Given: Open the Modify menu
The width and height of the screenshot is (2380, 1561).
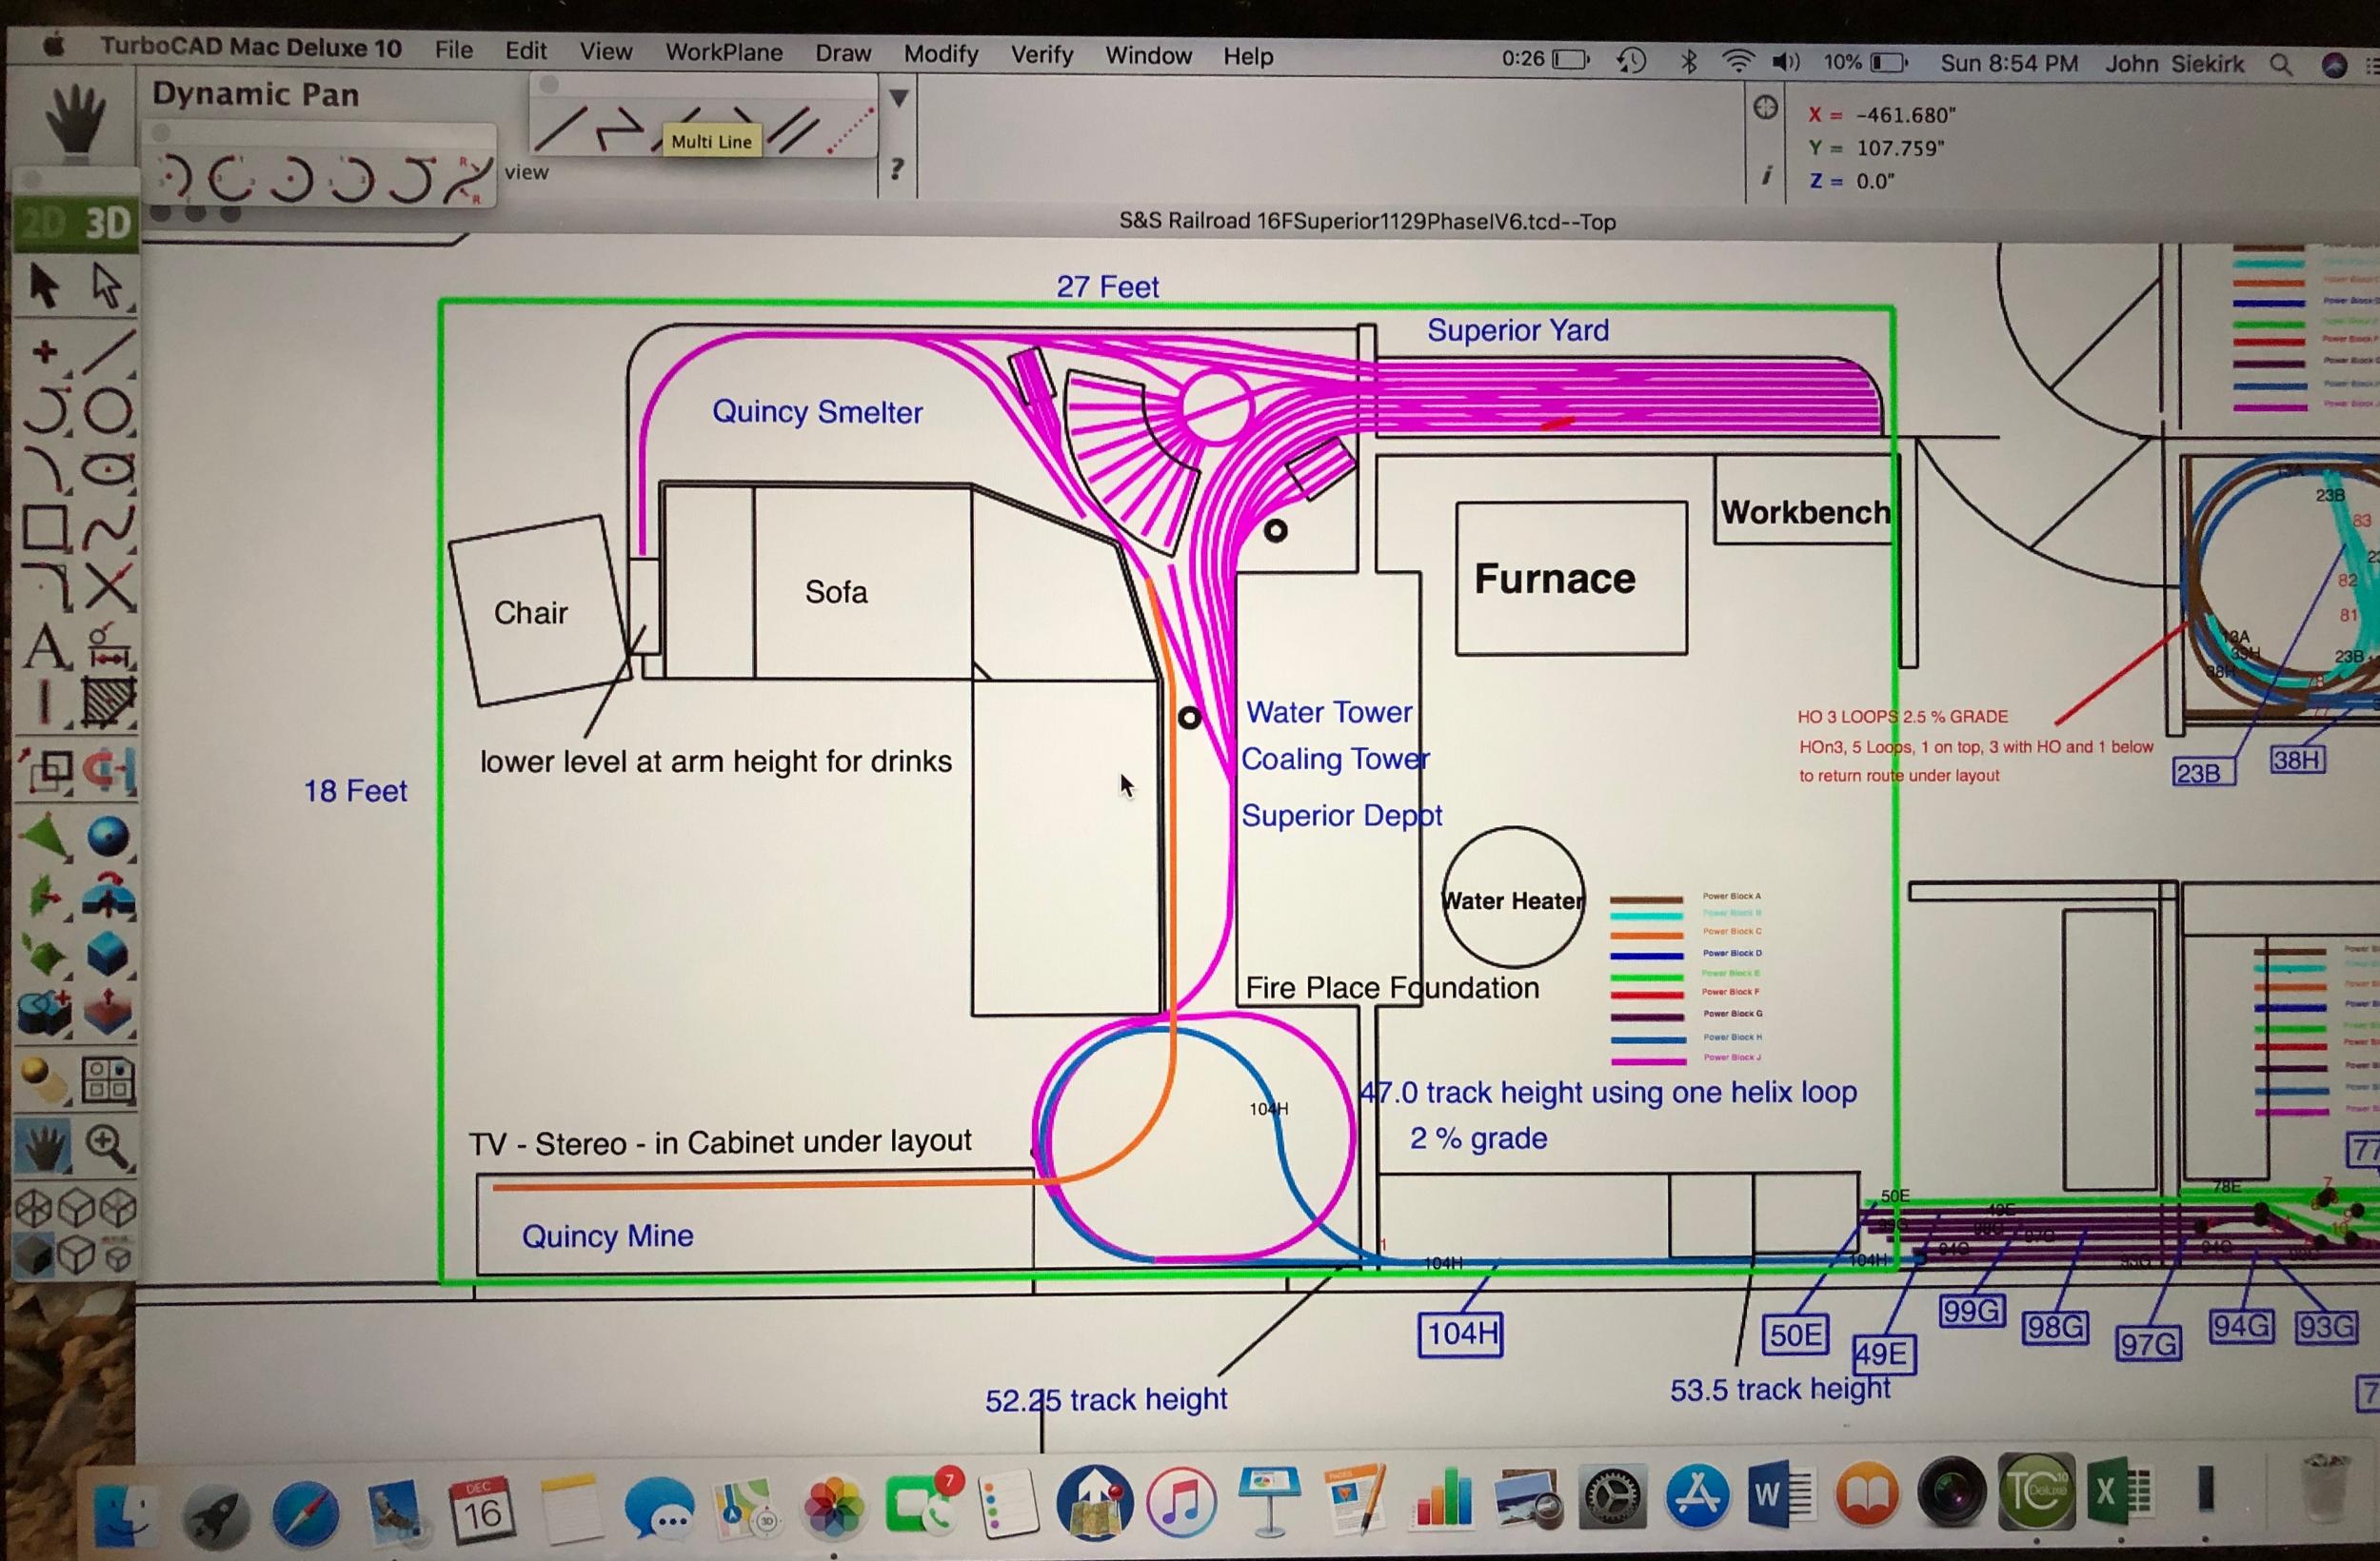Looking at the screenshot, I should 940,54.
